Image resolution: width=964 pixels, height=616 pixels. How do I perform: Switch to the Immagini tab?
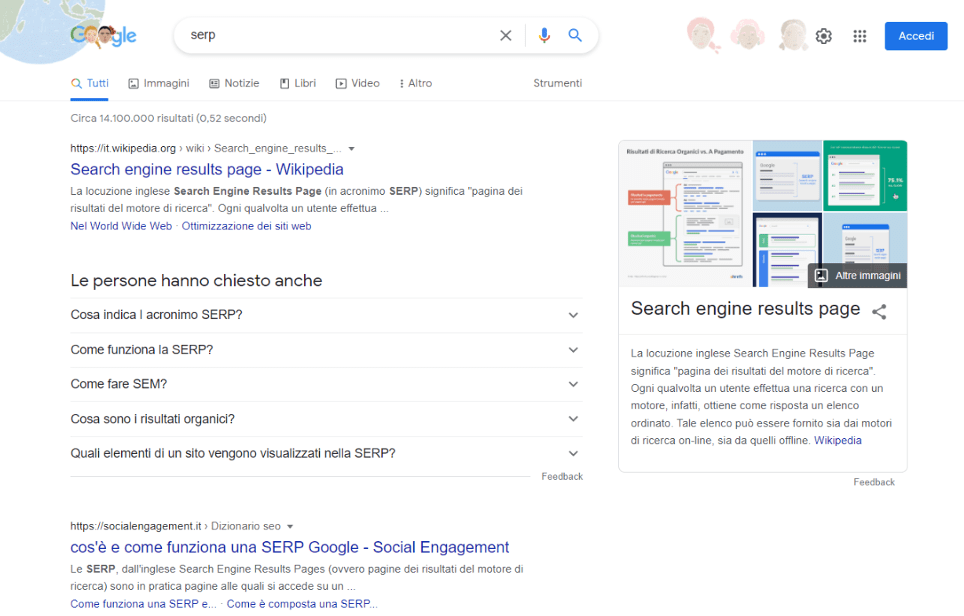pyautogui.click(x=159, y=84)
